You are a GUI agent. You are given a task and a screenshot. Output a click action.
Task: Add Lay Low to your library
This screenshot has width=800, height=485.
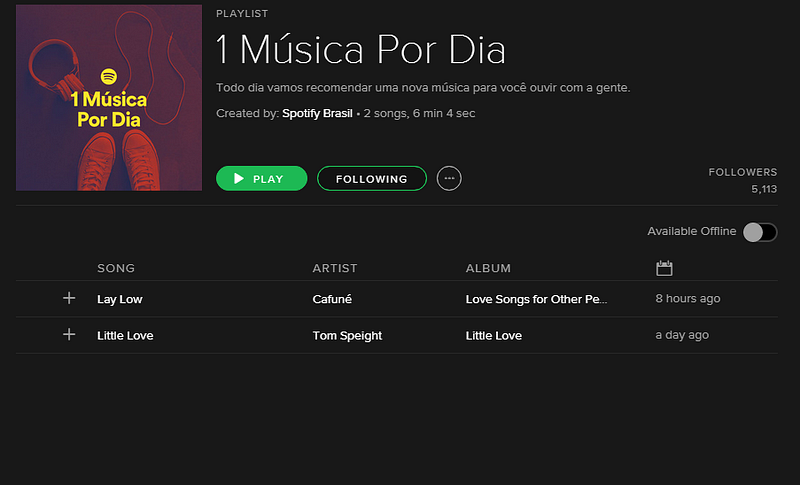pyautogui.click(x=69, y=298)
